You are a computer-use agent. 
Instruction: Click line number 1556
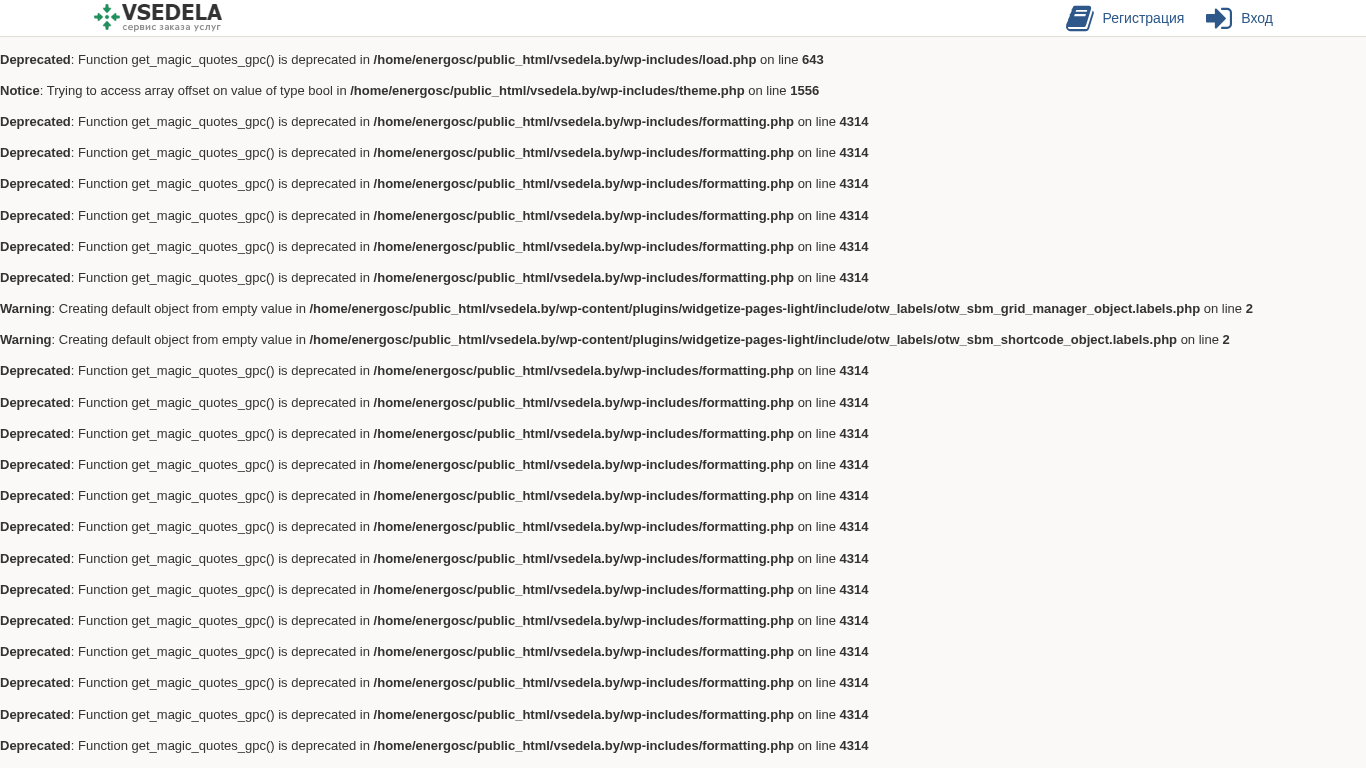(x=804, y=91)
